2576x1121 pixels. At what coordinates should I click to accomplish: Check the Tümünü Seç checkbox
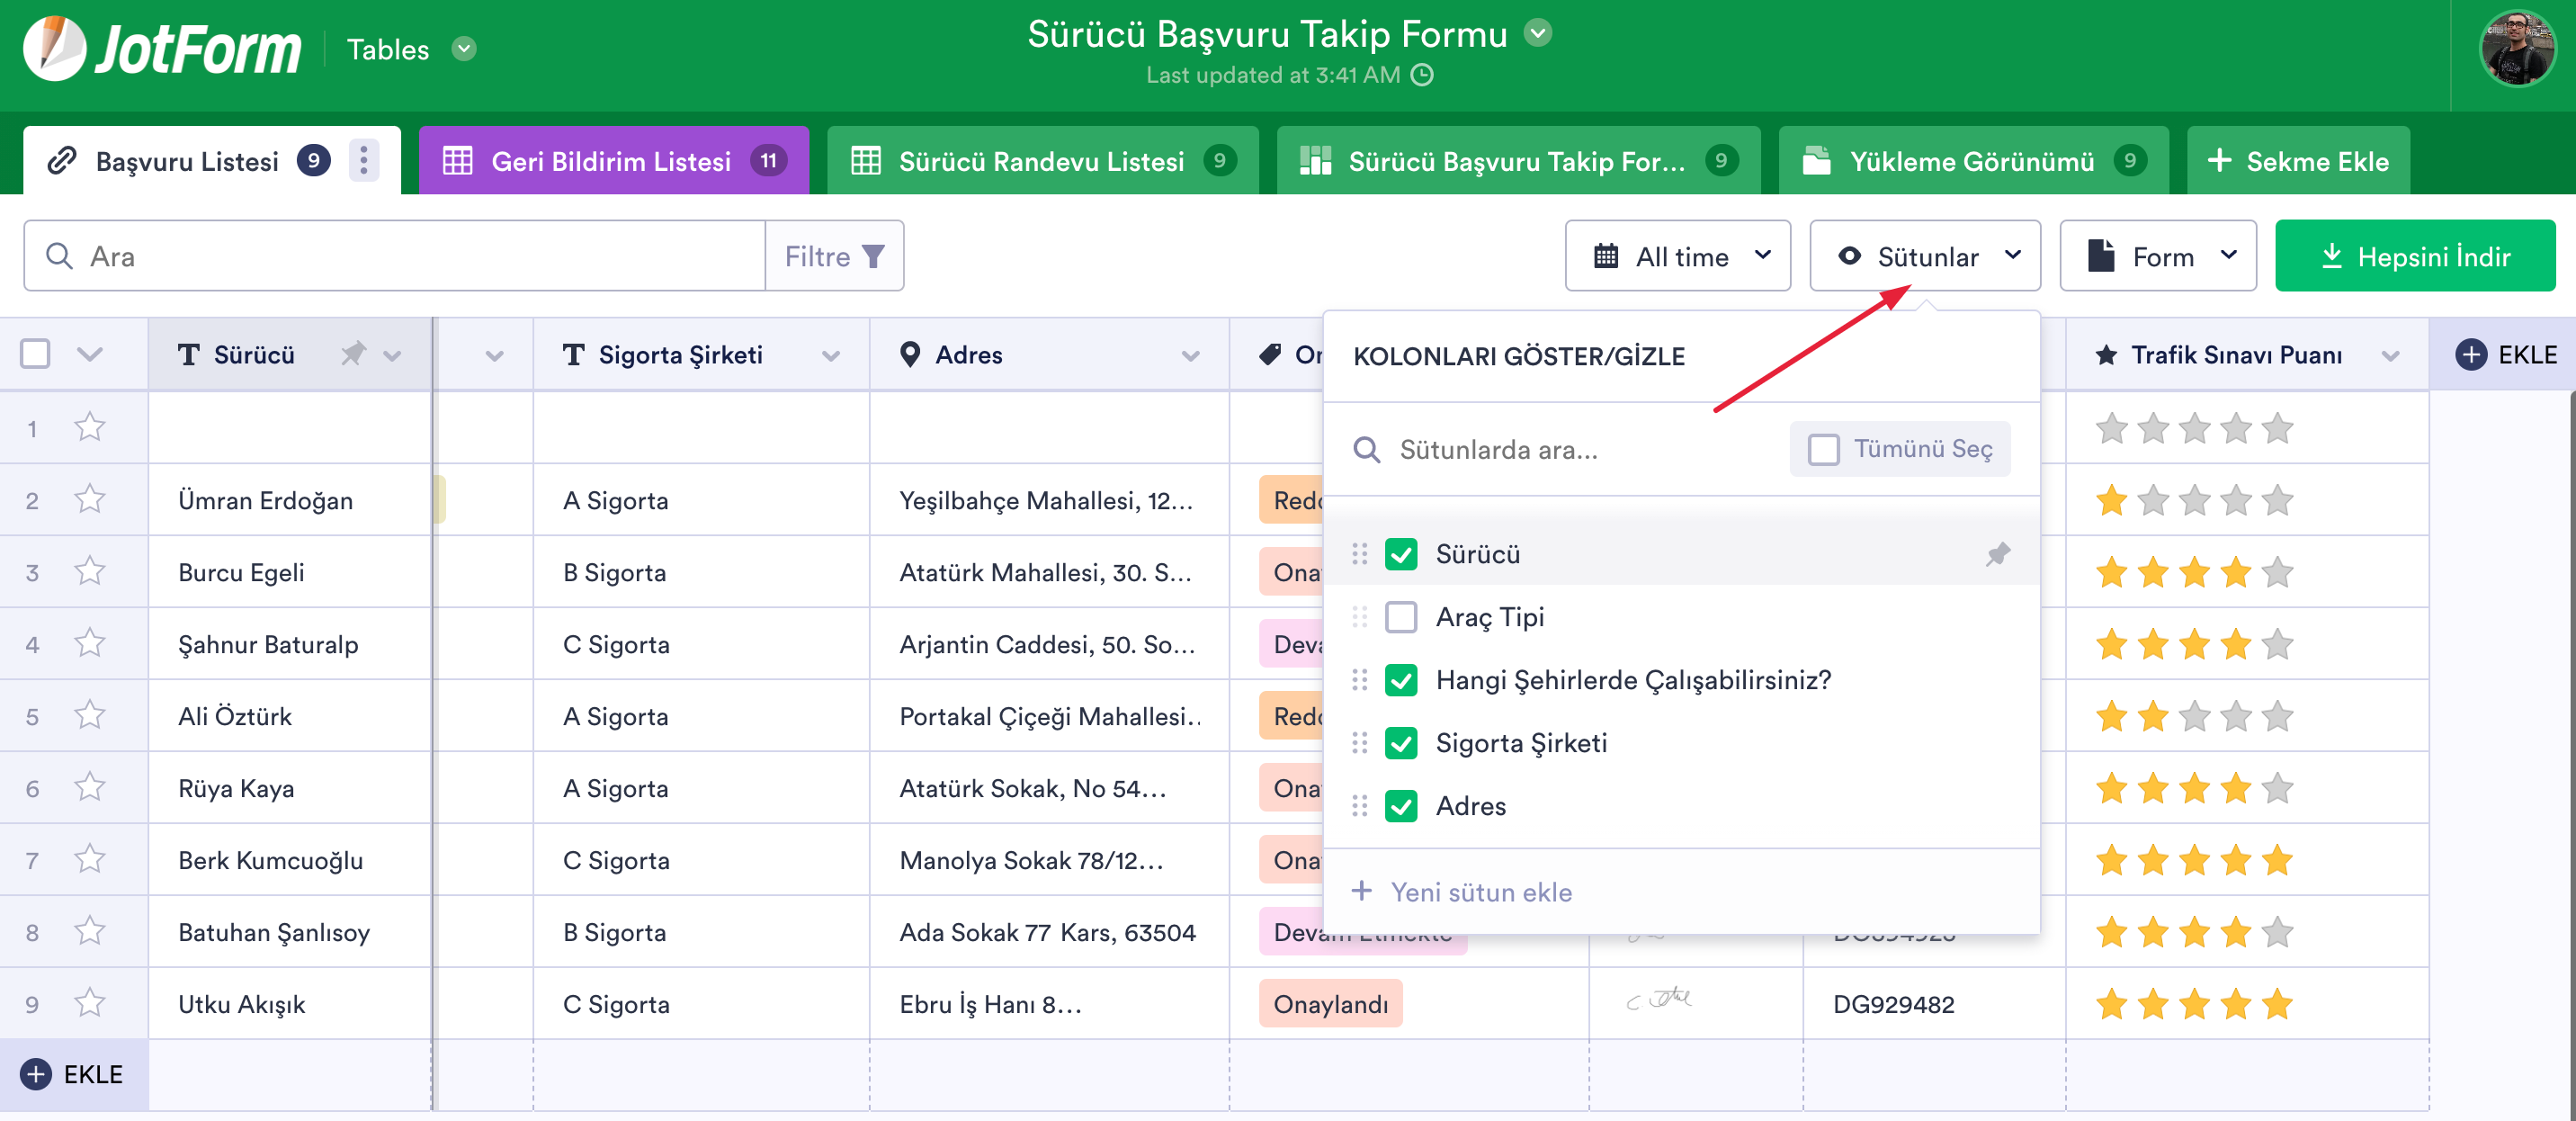click(x=1823, y=449)
